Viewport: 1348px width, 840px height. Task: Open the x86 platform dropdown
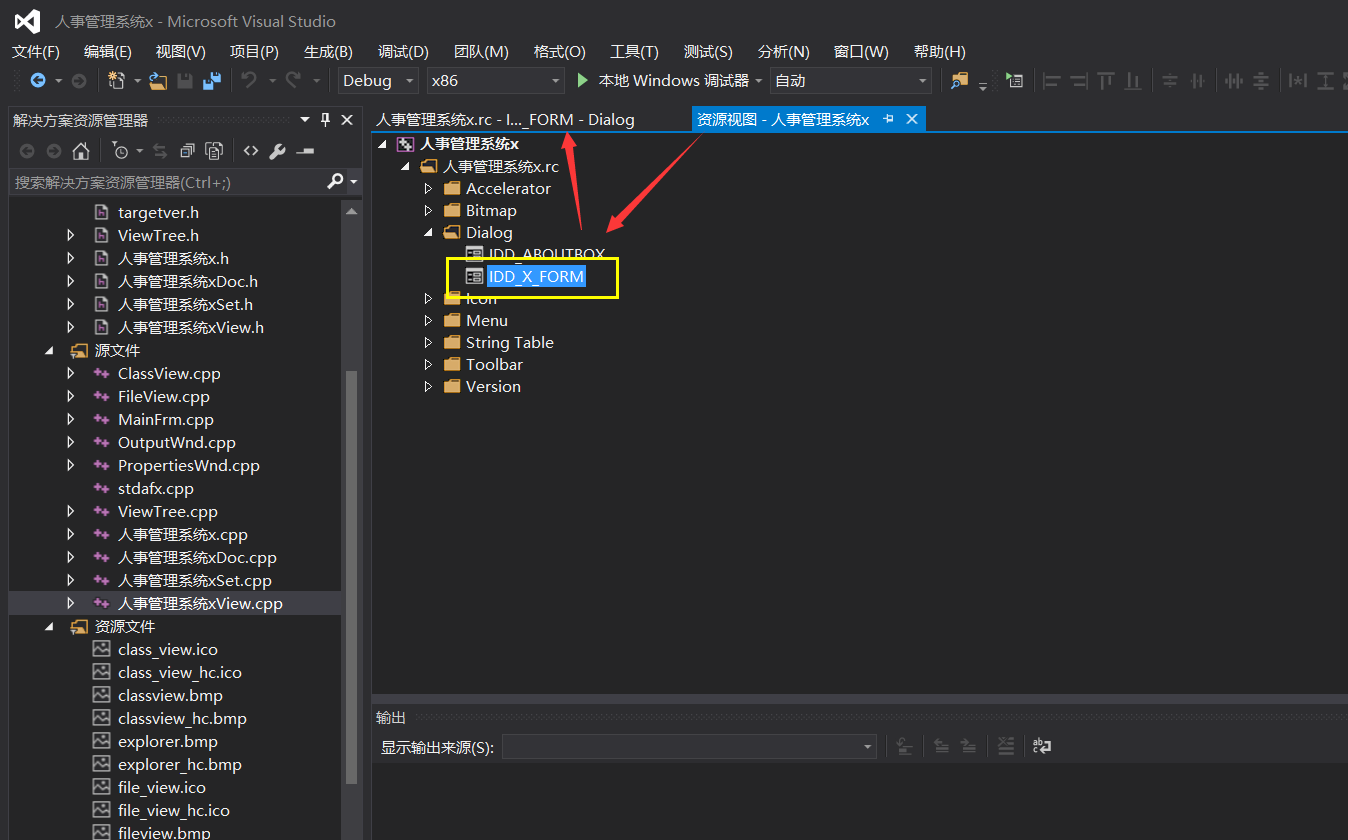pyautogui.click(x=556, y=81)
